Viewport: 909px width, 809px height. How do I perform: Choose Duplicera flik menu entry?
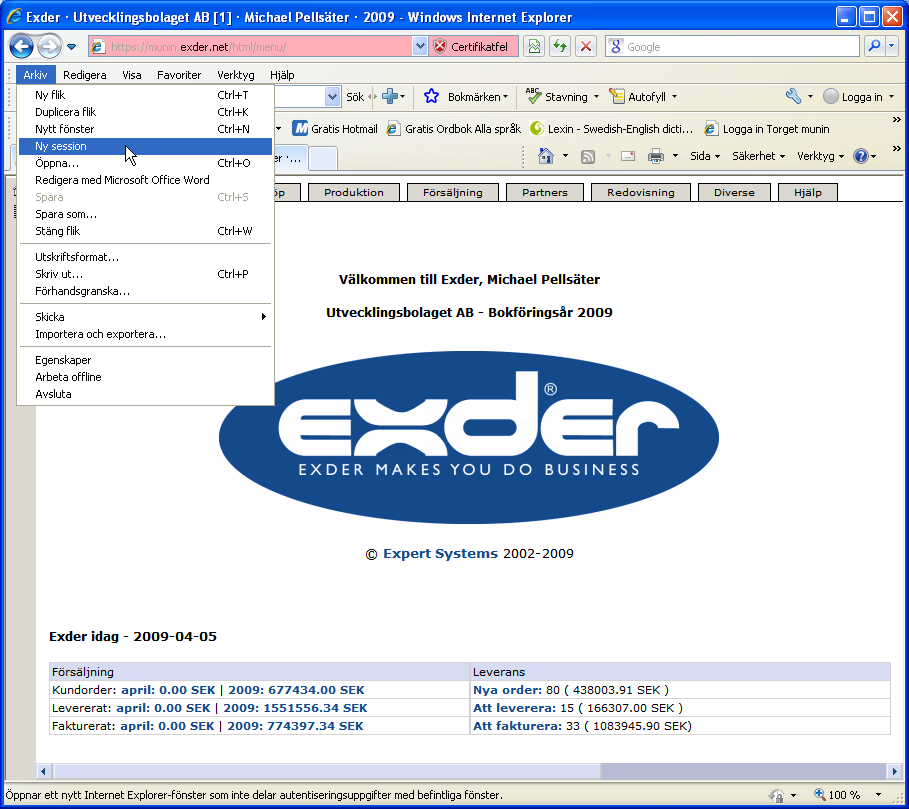click(x=146, y=112)
